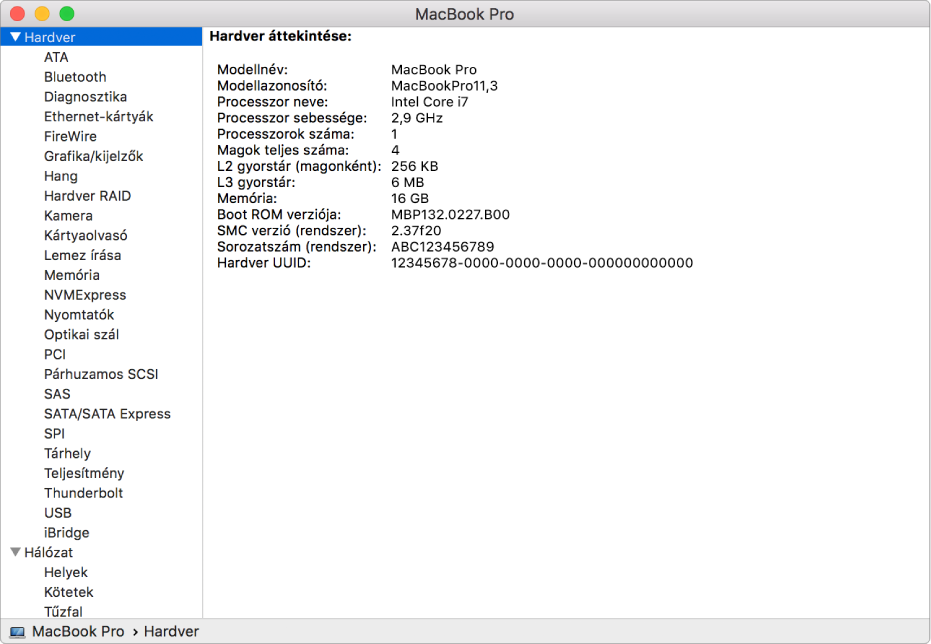Image resolution: width=931 pixels, height=644 pixels.
Task: Click the Sorozatszám (rendszer) label
Action: point(297,247)
